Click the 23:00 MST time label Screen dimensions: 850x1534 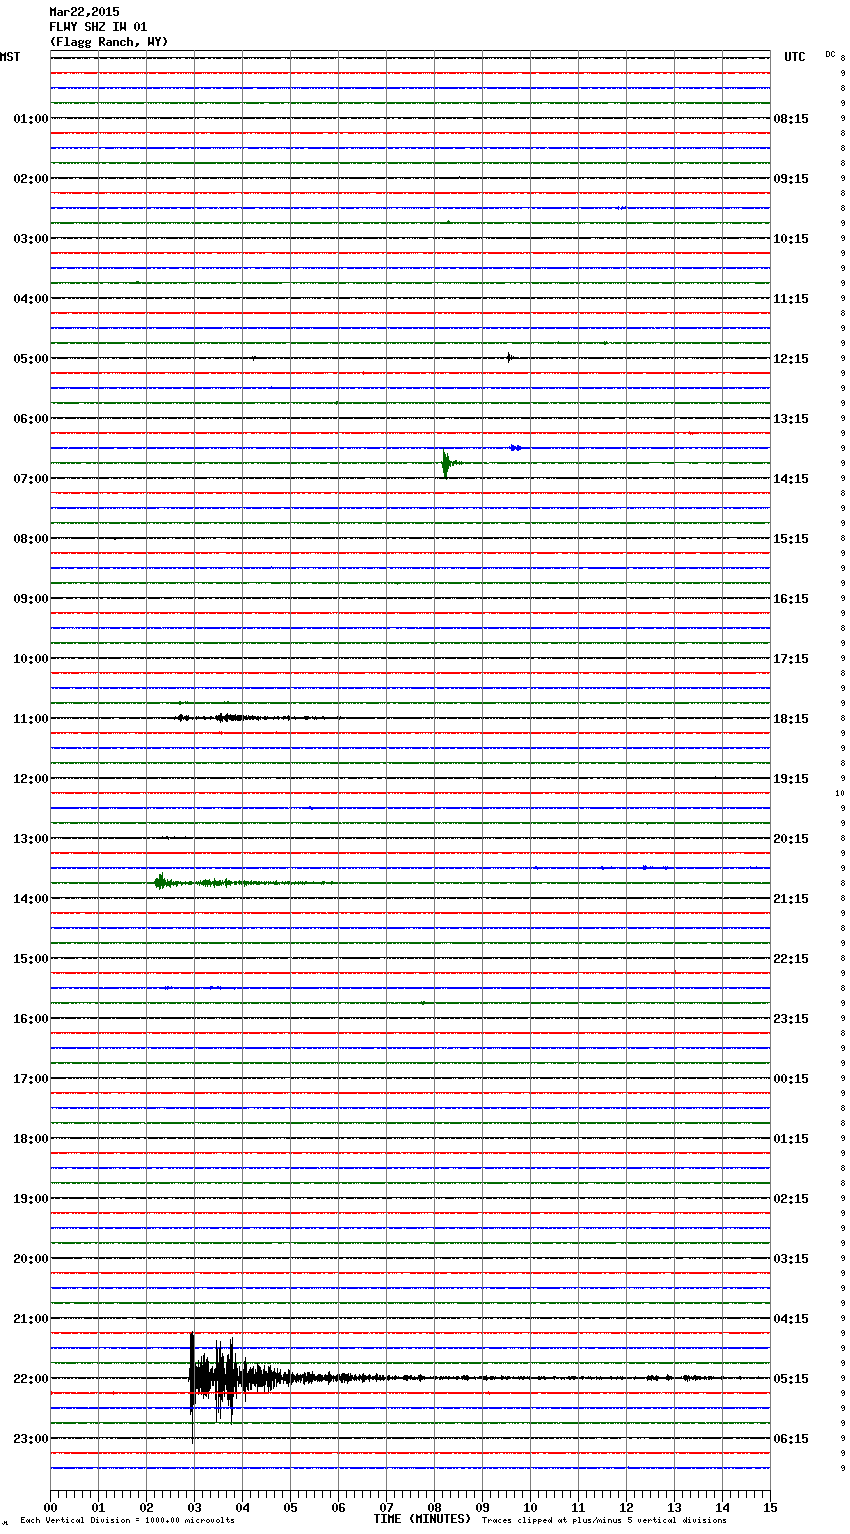[30, 1438]
